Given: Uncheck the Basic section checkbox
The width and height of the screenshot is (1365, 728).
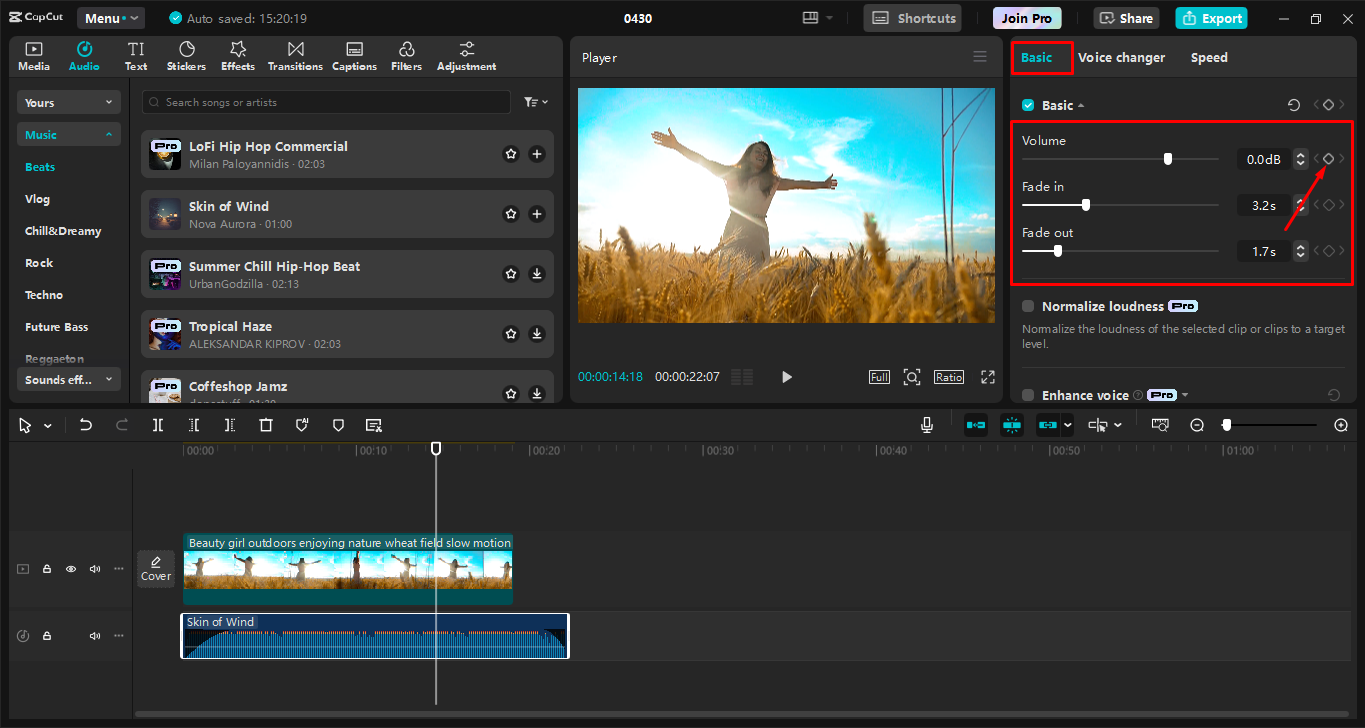Looking at the screenshot, I should (x=1028, y=105).
